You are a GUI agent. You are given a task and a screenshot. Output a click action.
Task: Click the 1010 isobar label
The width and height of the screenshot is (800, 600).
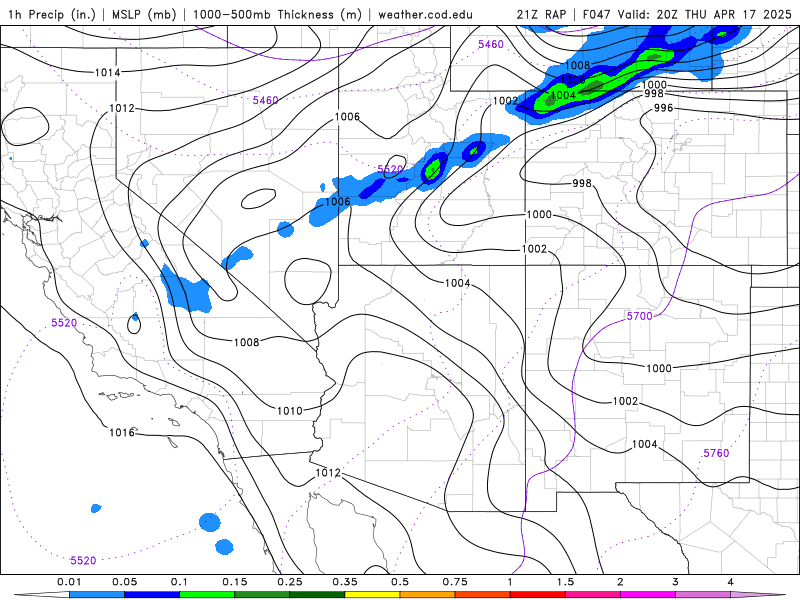tap(289, 411)
